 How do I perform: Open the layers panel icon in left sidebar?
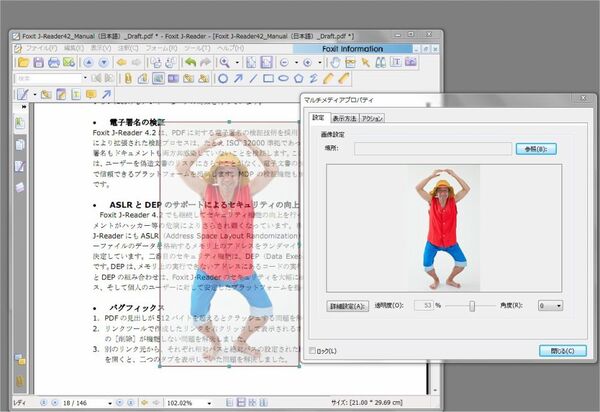click(x=20, y=187)
